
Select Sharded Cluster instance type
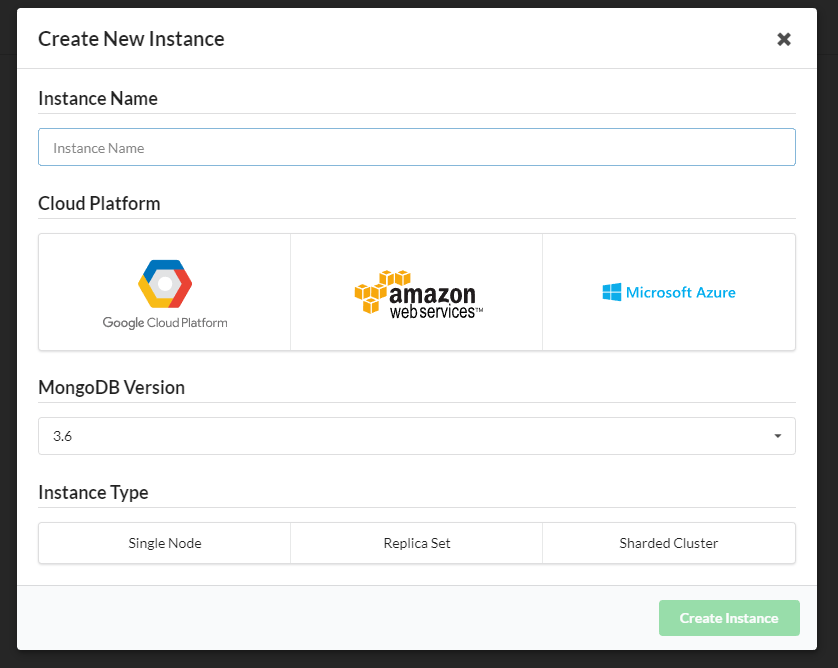pos(669,543)
